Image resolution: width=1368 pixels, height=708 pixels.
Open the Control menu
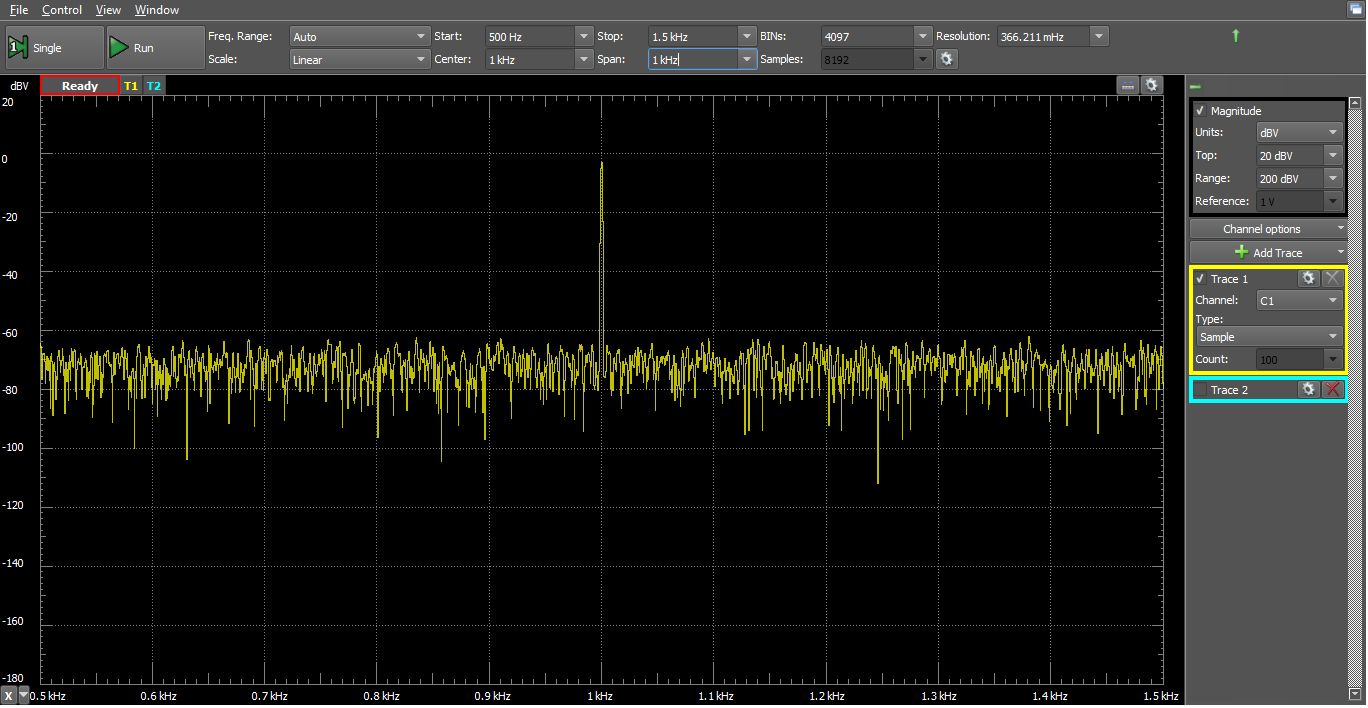point(62,10)
